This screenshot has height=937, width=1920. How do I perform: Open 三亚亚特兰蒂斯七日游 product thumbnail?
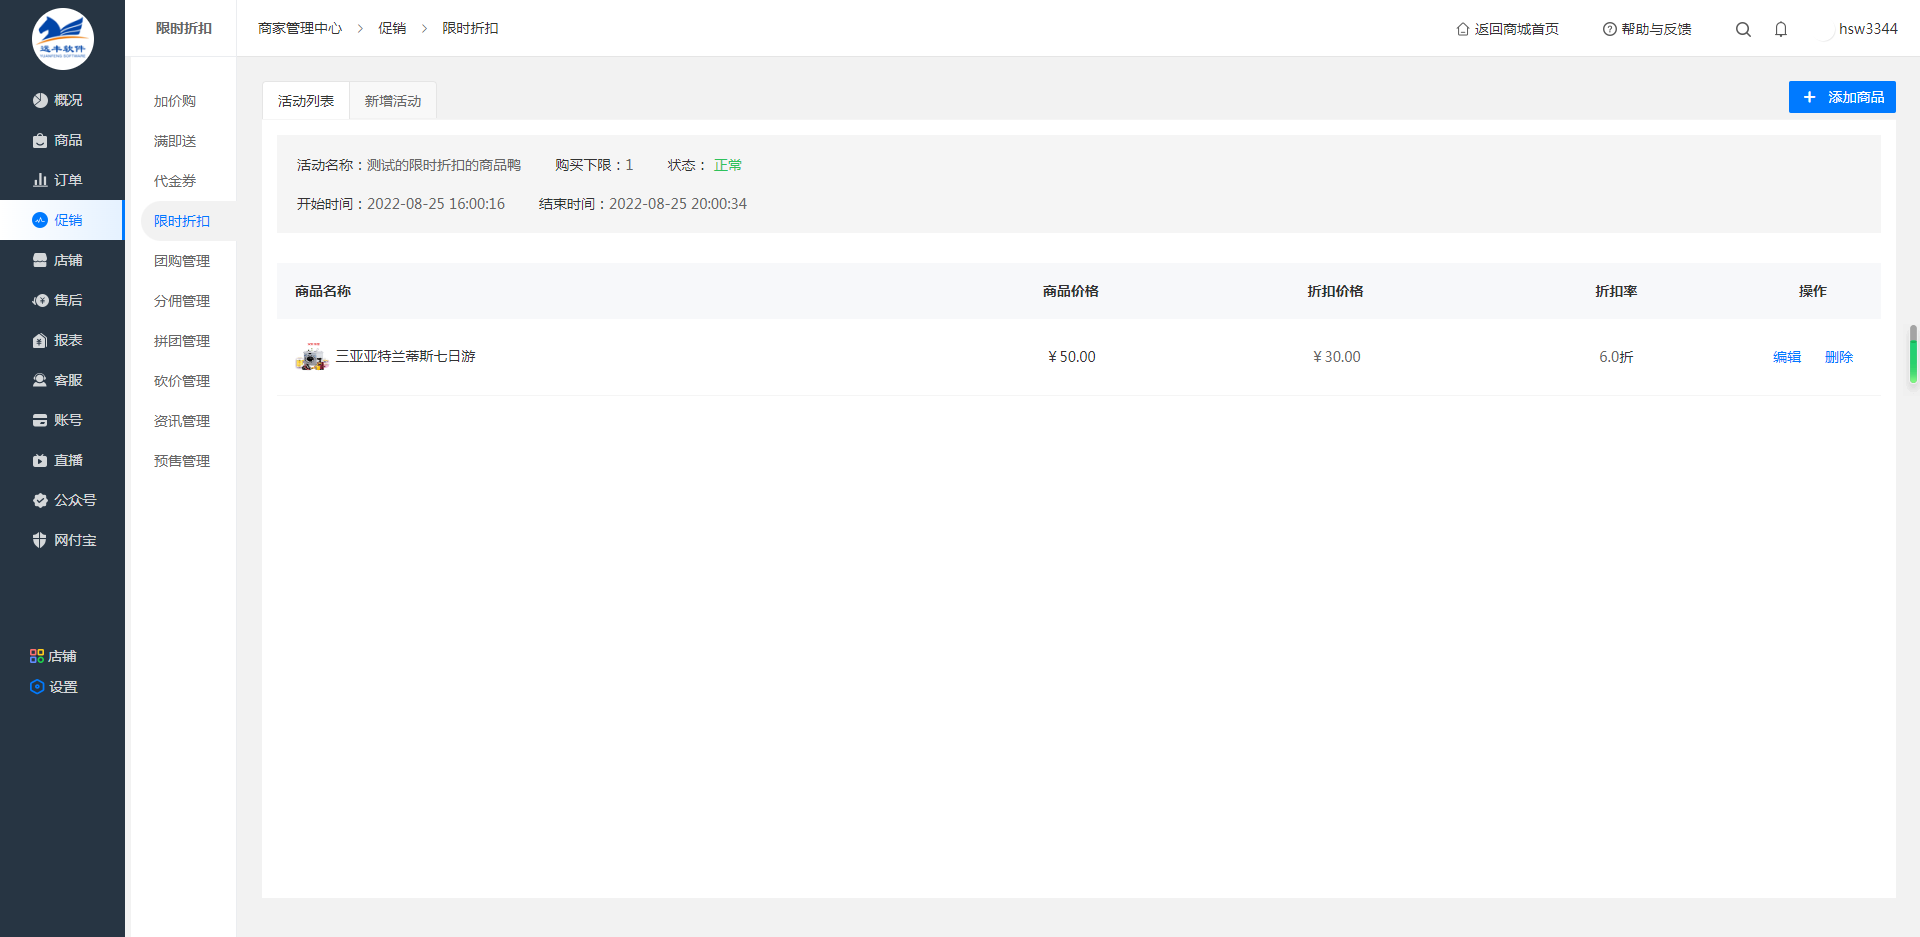coord(312,356)
